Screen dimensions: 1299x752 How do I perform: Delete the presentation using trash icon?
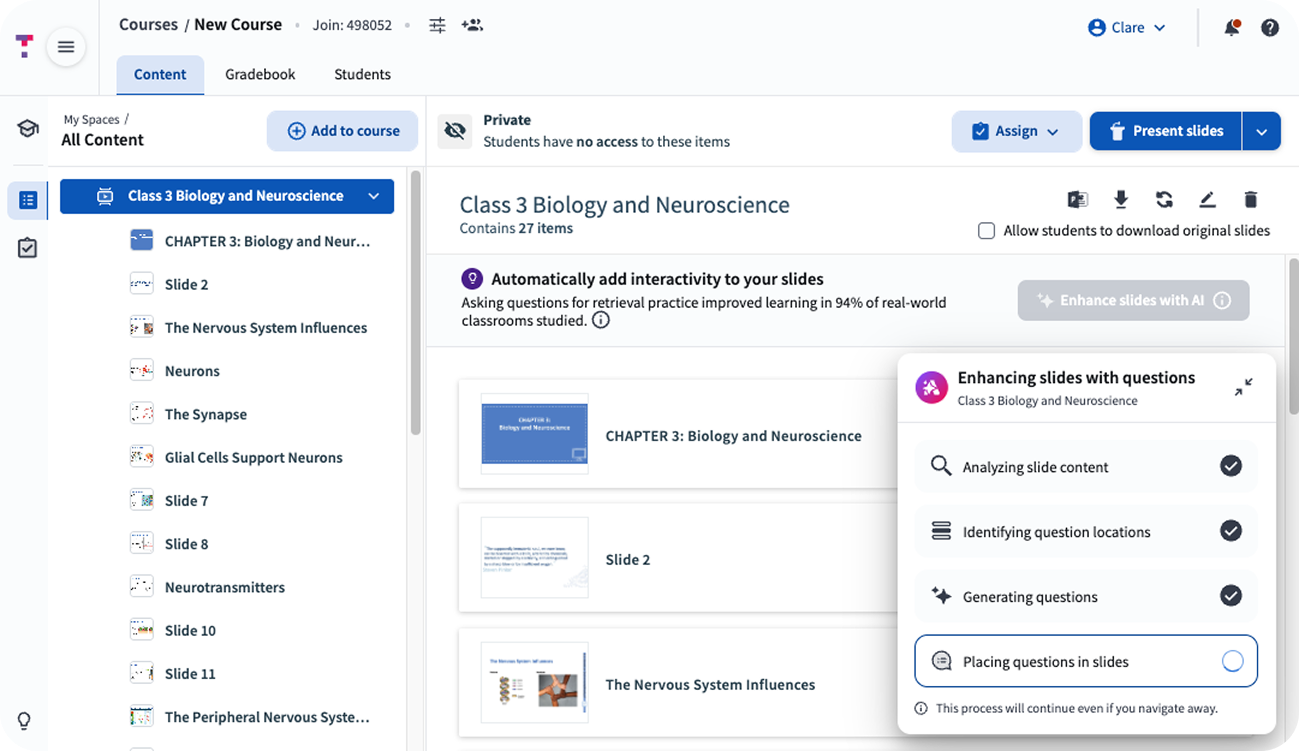[x=1251, y=200]
